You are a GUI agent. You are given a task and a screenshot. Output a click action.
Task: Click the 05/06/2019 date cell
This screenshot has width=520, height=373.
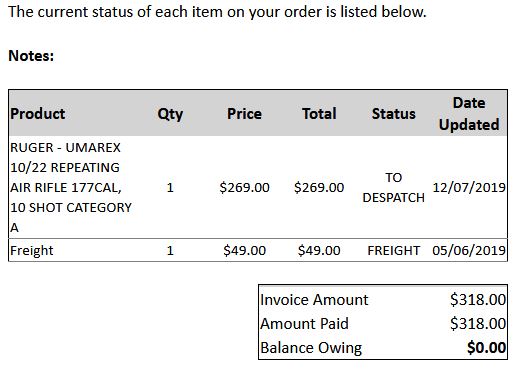pos(469,250)
